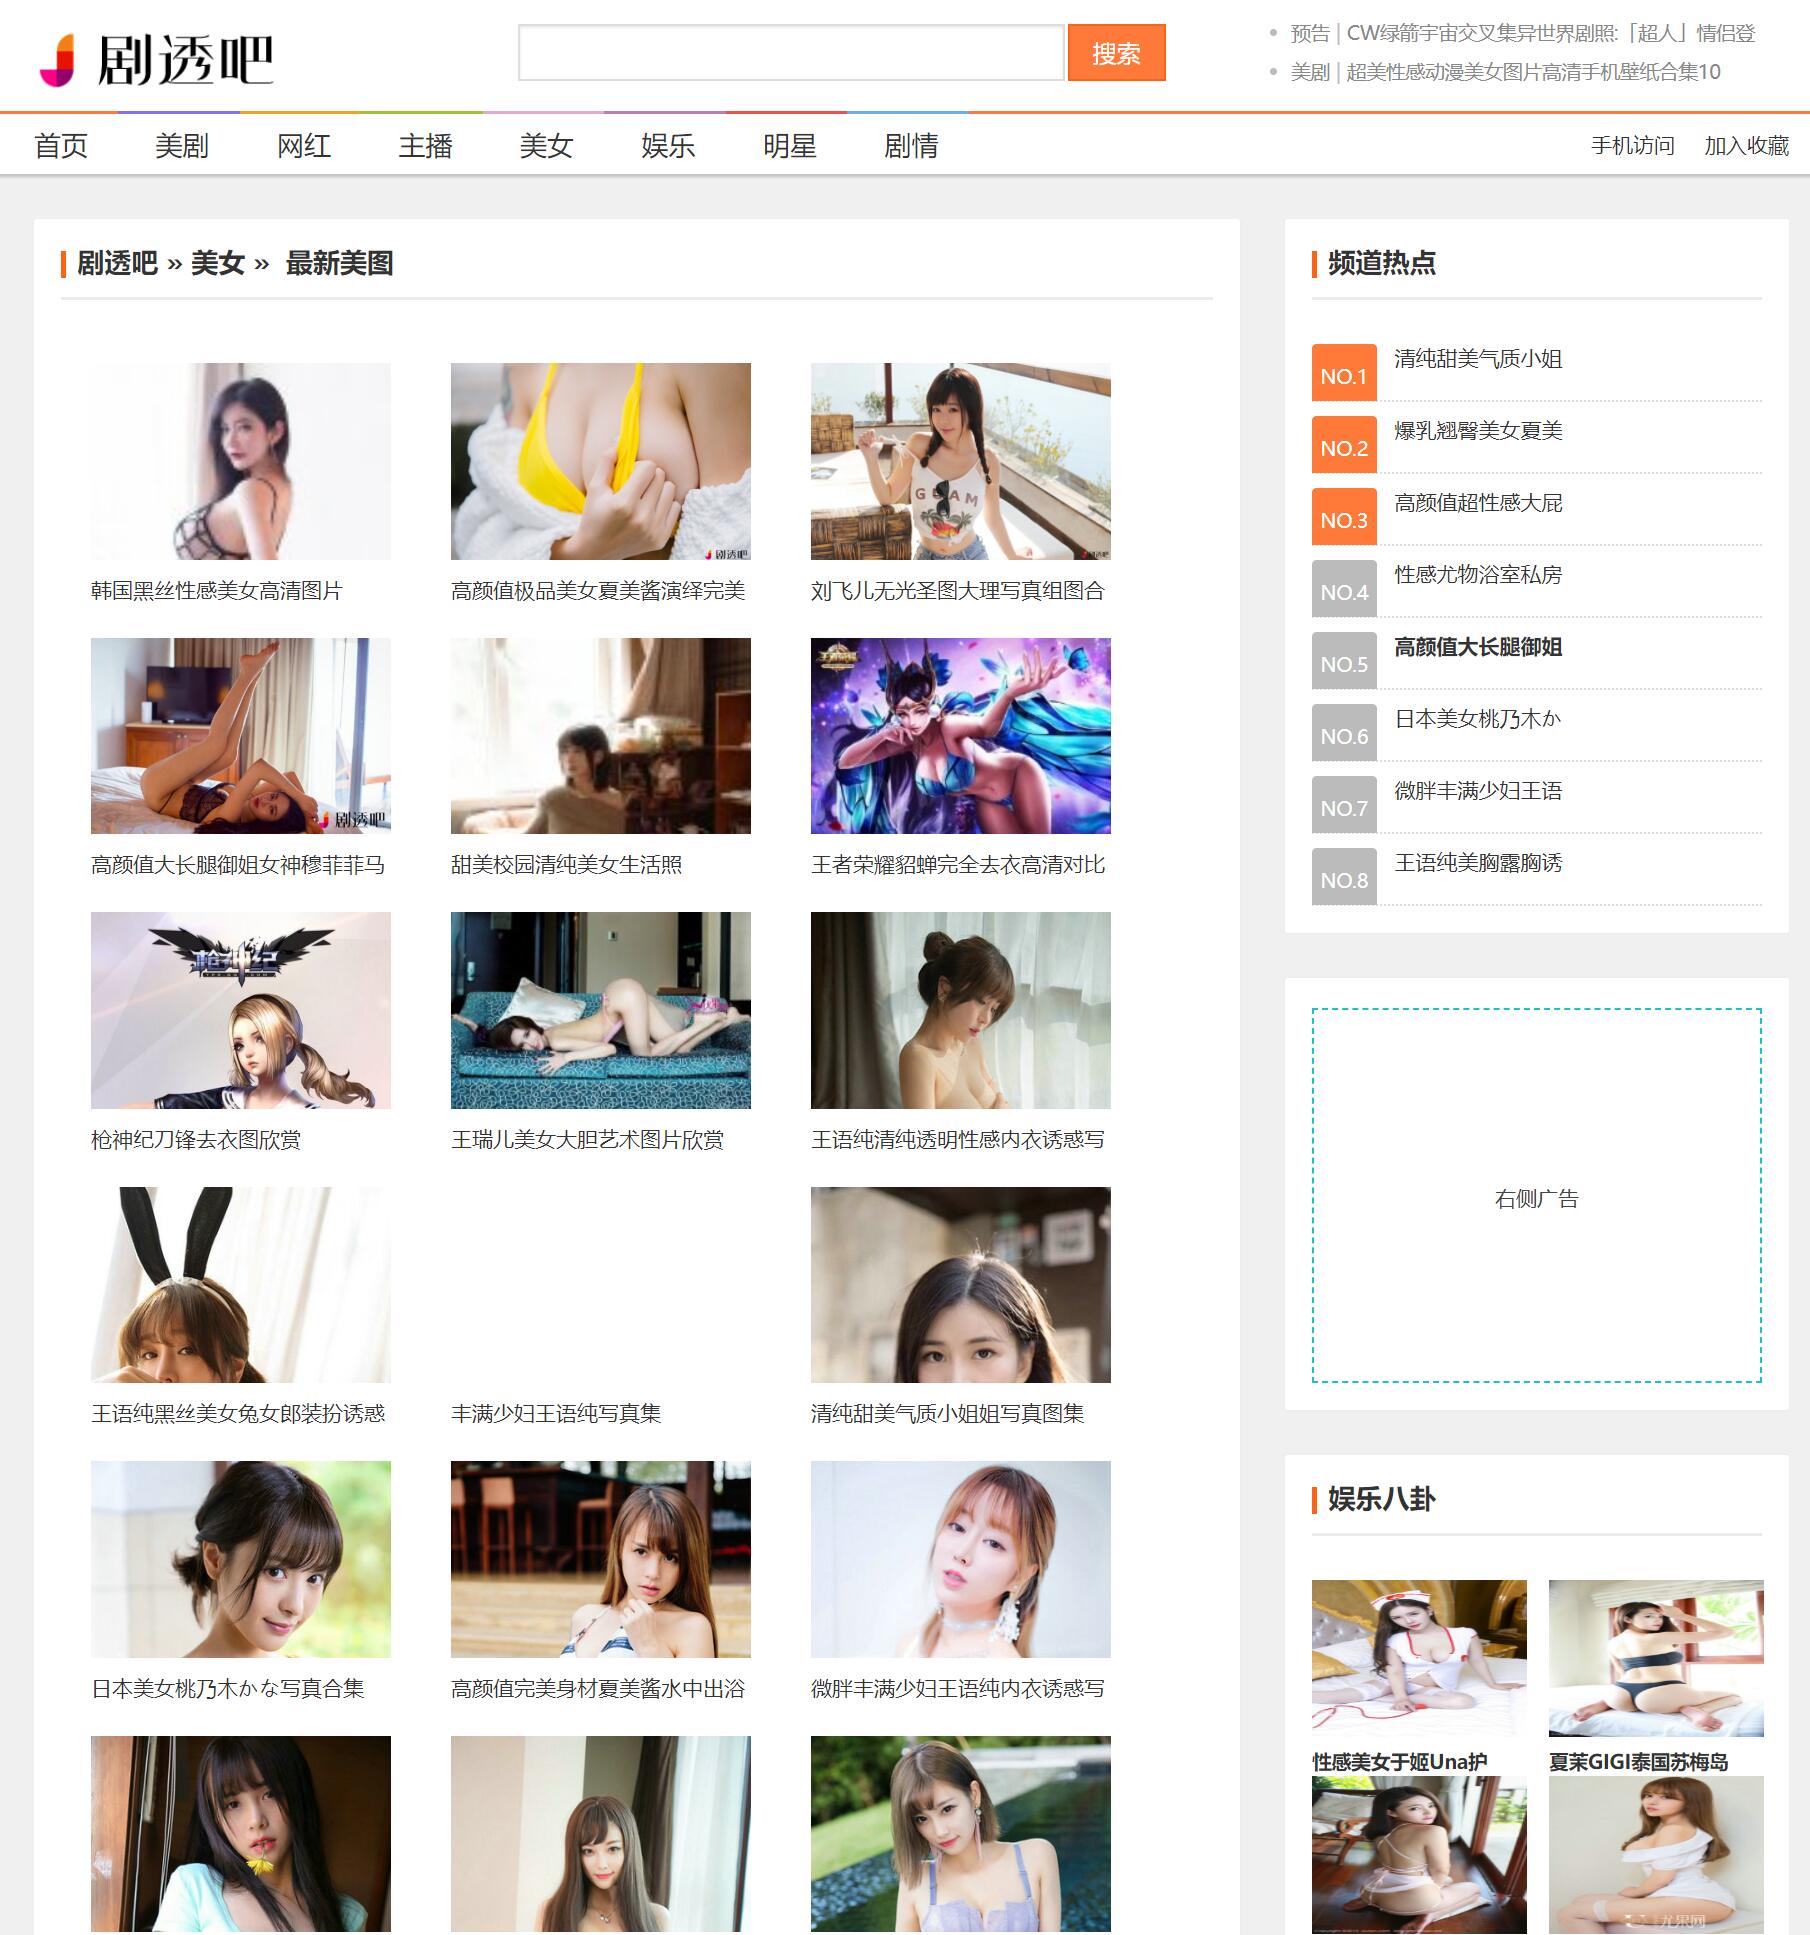This screenshot has width=1810, height=1935.
Task: Open the 首页 navigation tab
Action: [x=61, y=146]
